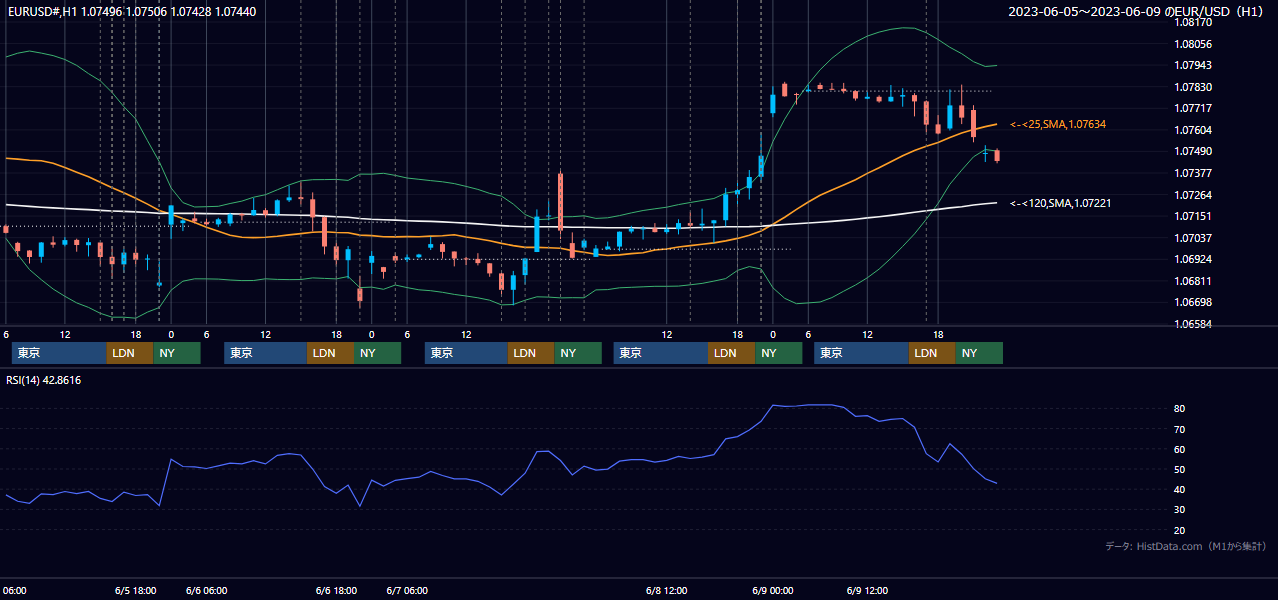This screenshot has height=600, width=1278.
Task: Click the 6/8 12:00 time axis label
Action: tap(667, 591)
